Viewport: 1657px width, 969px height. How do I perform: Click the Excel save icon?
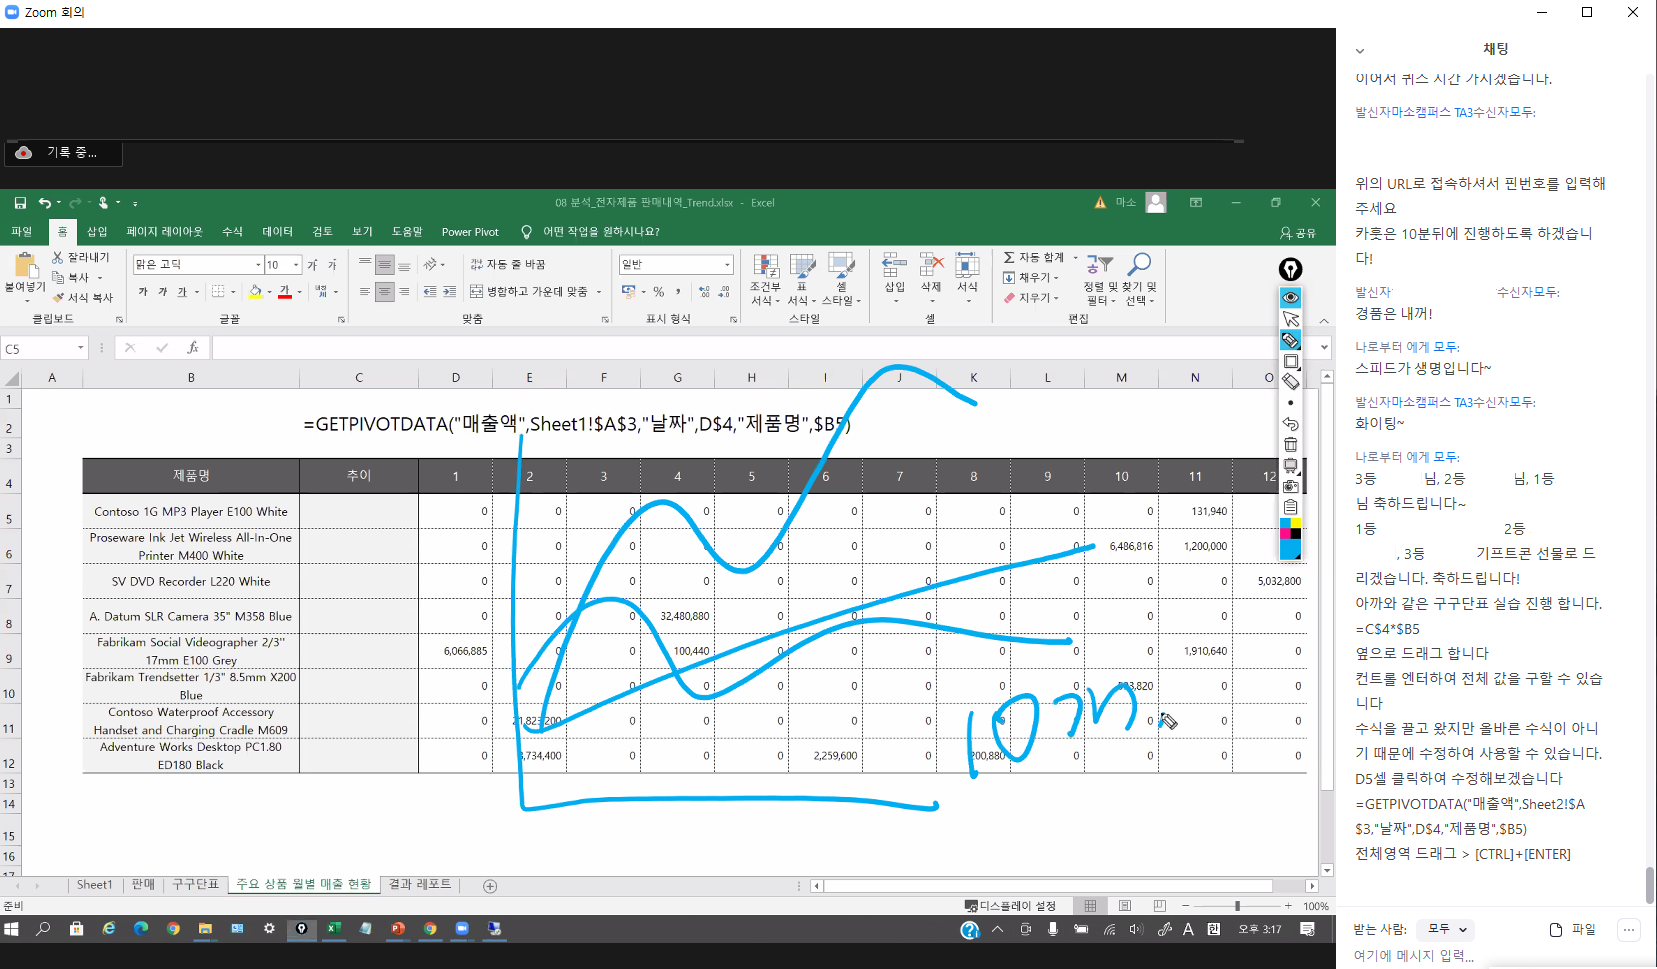click(x=20, y=203)
